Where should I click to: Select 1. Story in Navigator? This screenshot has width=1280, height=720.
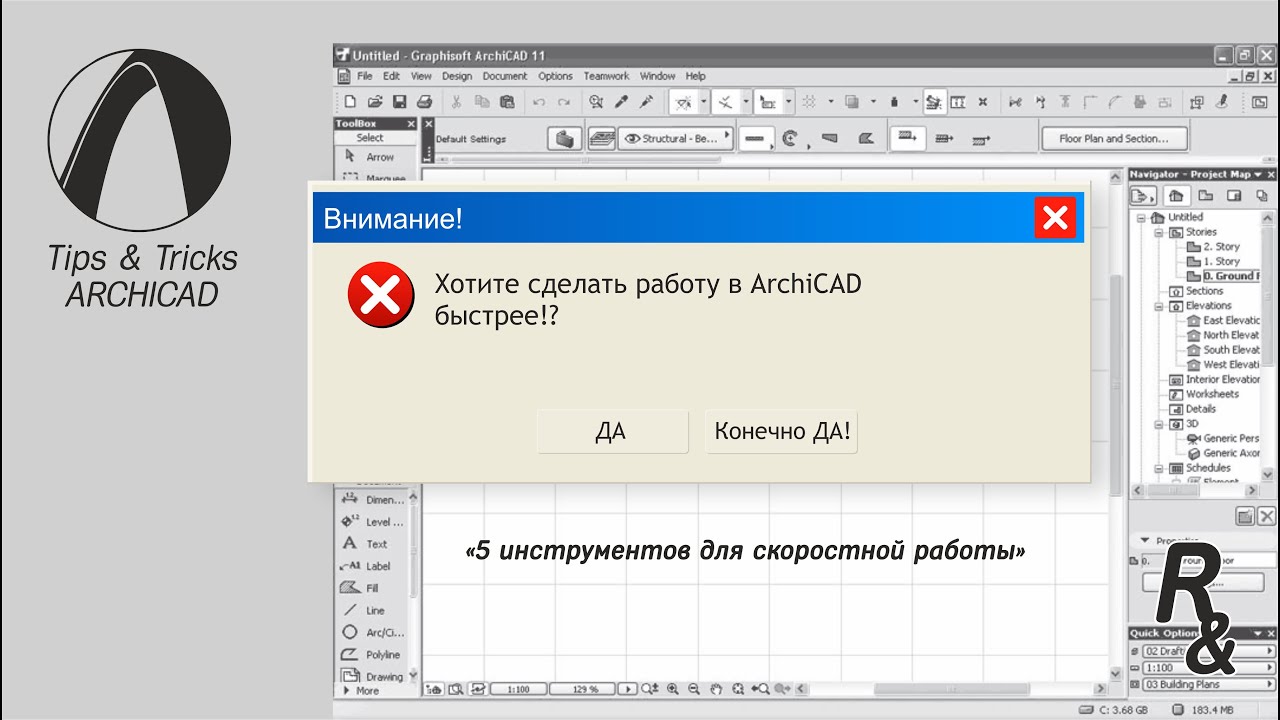pyautogui.click(x=1213, y=261)
